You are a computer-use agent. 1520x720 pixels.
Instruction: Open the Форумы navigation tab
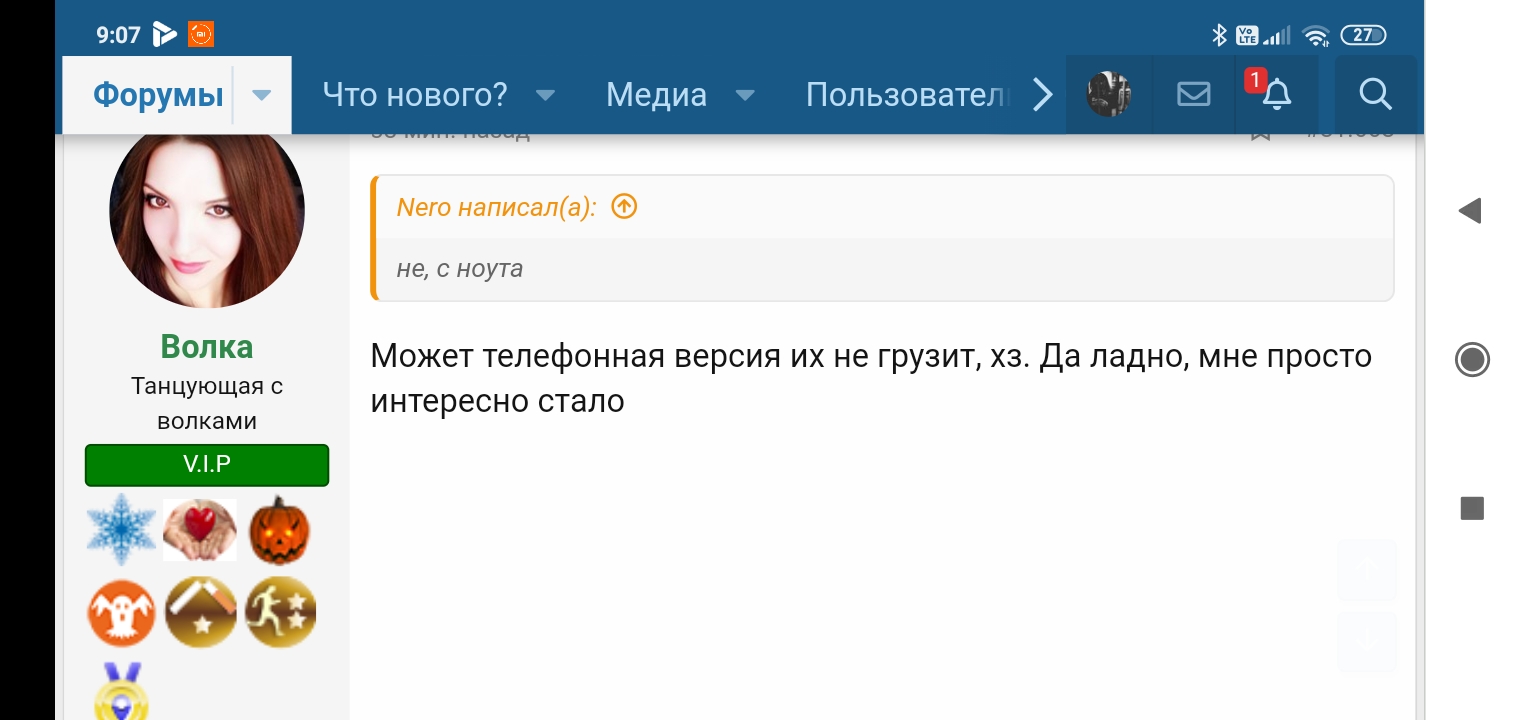pos(158,95)
